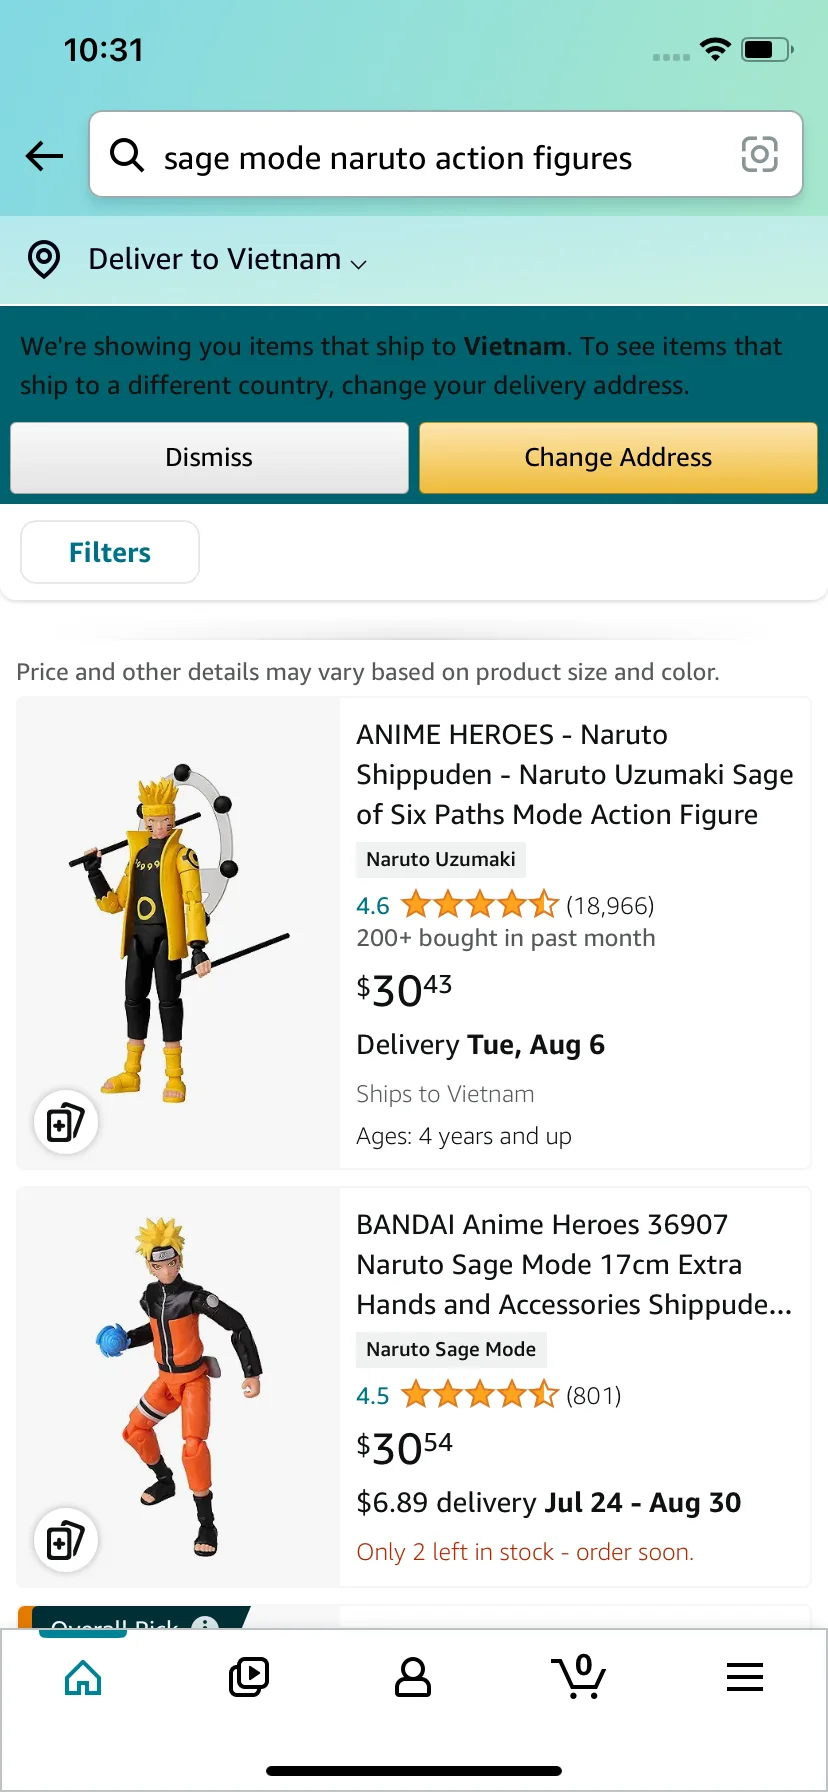Tap the delivery location pin icon
The image size is (828, 1792).
[x=44, y=259]
